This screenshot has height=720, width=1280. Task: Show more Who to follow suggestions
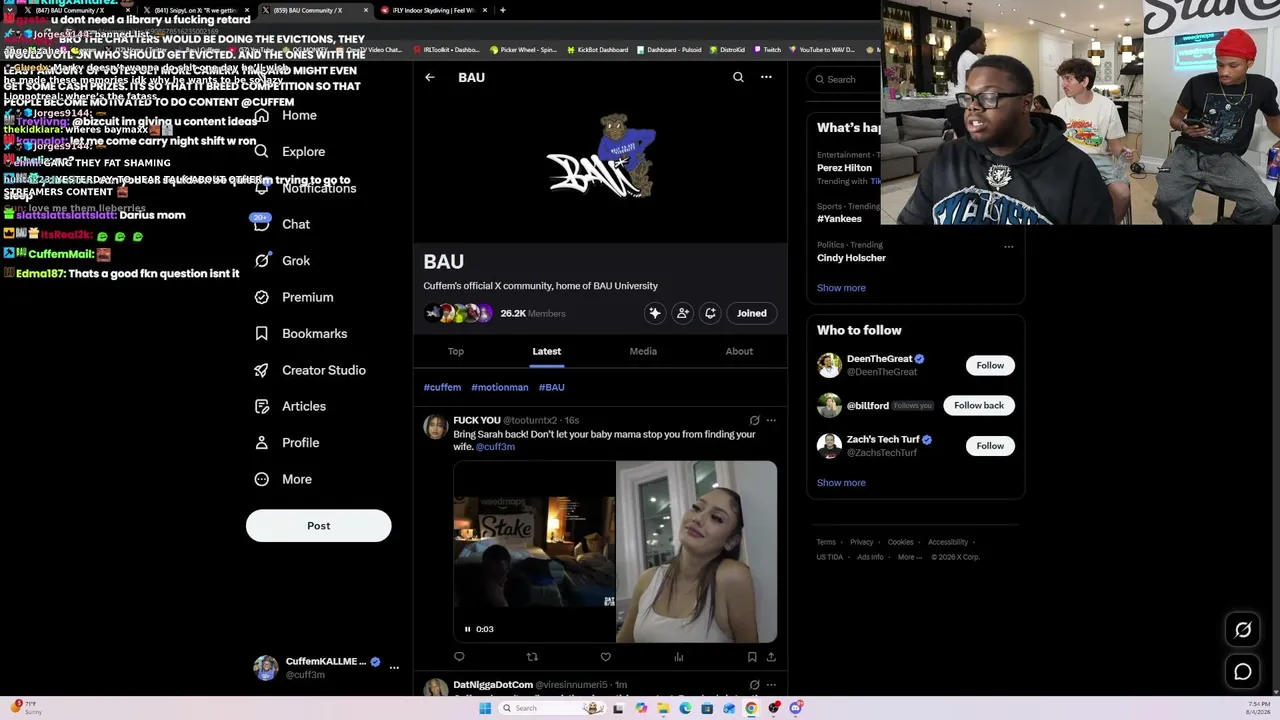[x=841, y=483]
